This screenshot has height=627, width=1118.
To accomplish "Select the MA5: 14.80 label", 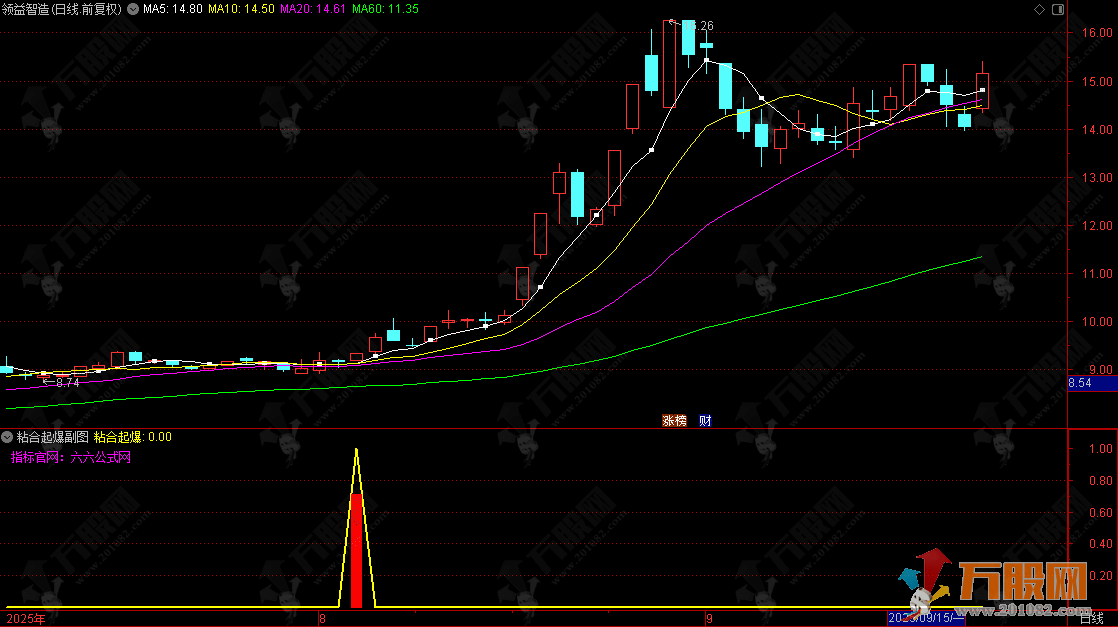I will point(173,9).
